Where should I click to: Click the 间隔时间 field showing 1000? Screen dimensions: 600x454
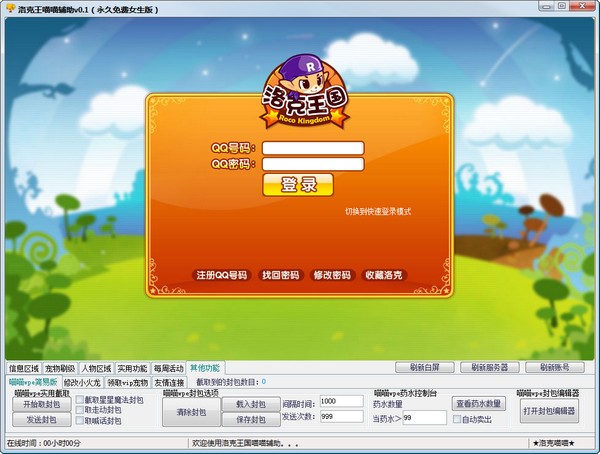coord(341,401)
